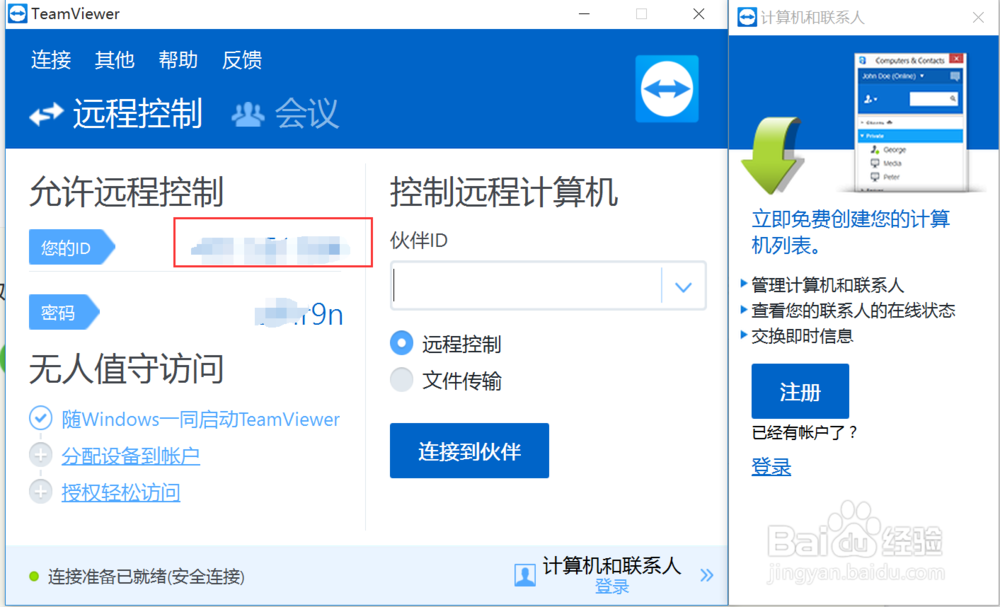Expand the 伙伴ID dropdown arrow
This screenshot has height=607, width=1000.
683,287
